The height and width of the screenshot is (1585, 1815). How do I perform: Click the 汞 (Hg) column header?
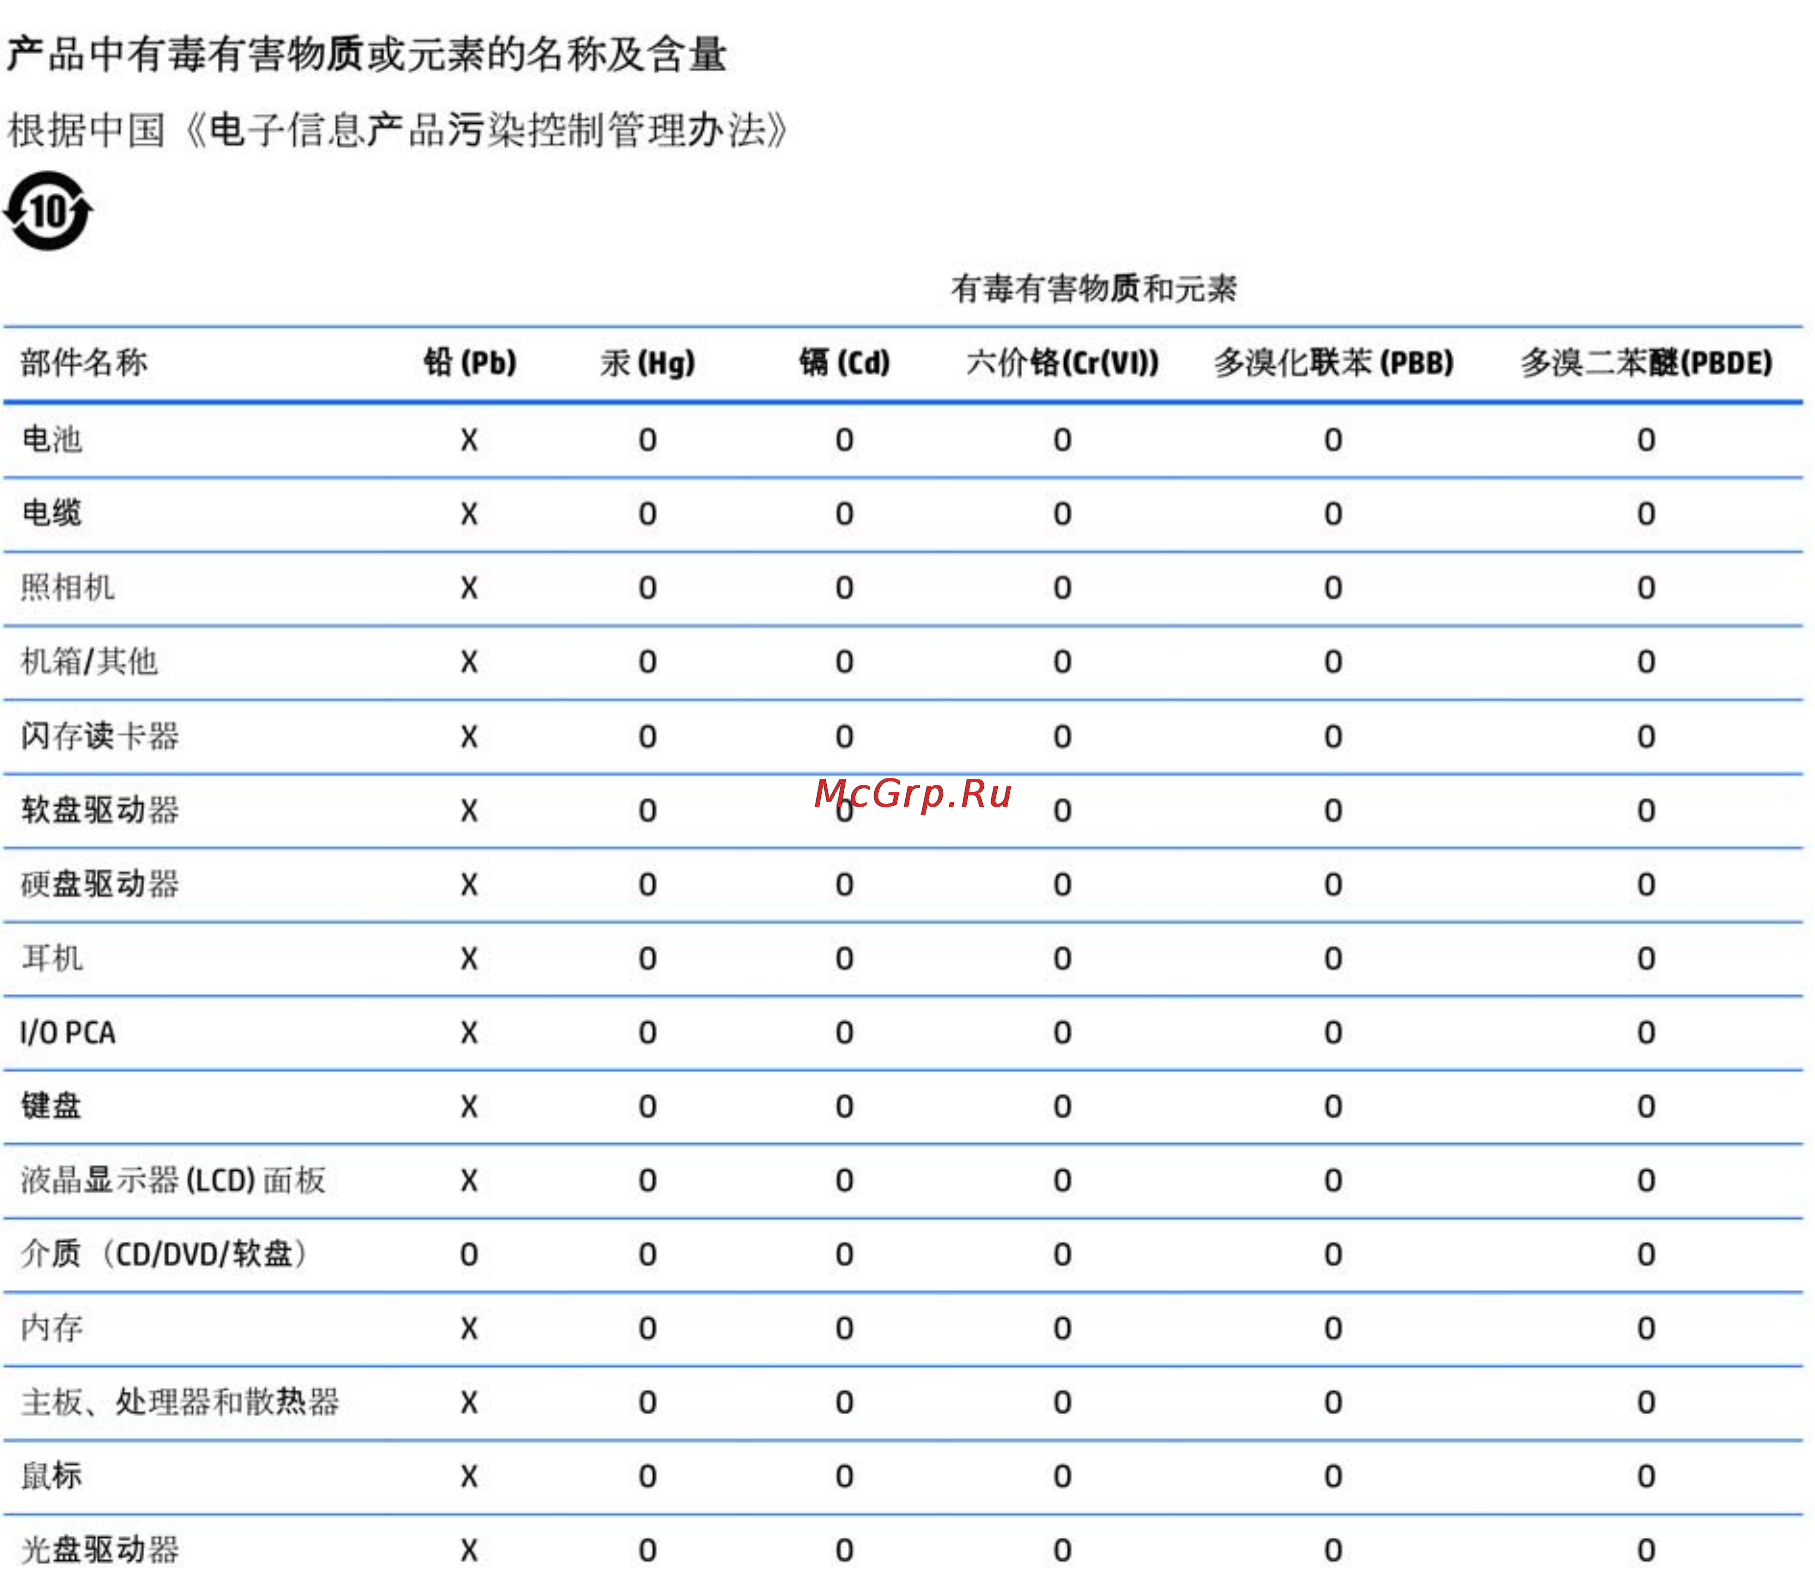pos(647,363)
